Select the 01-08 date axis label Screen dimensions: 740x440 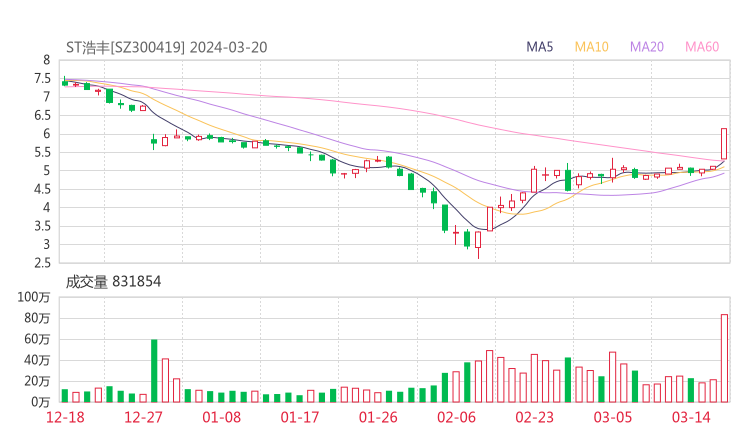click(x=221, y=417)
